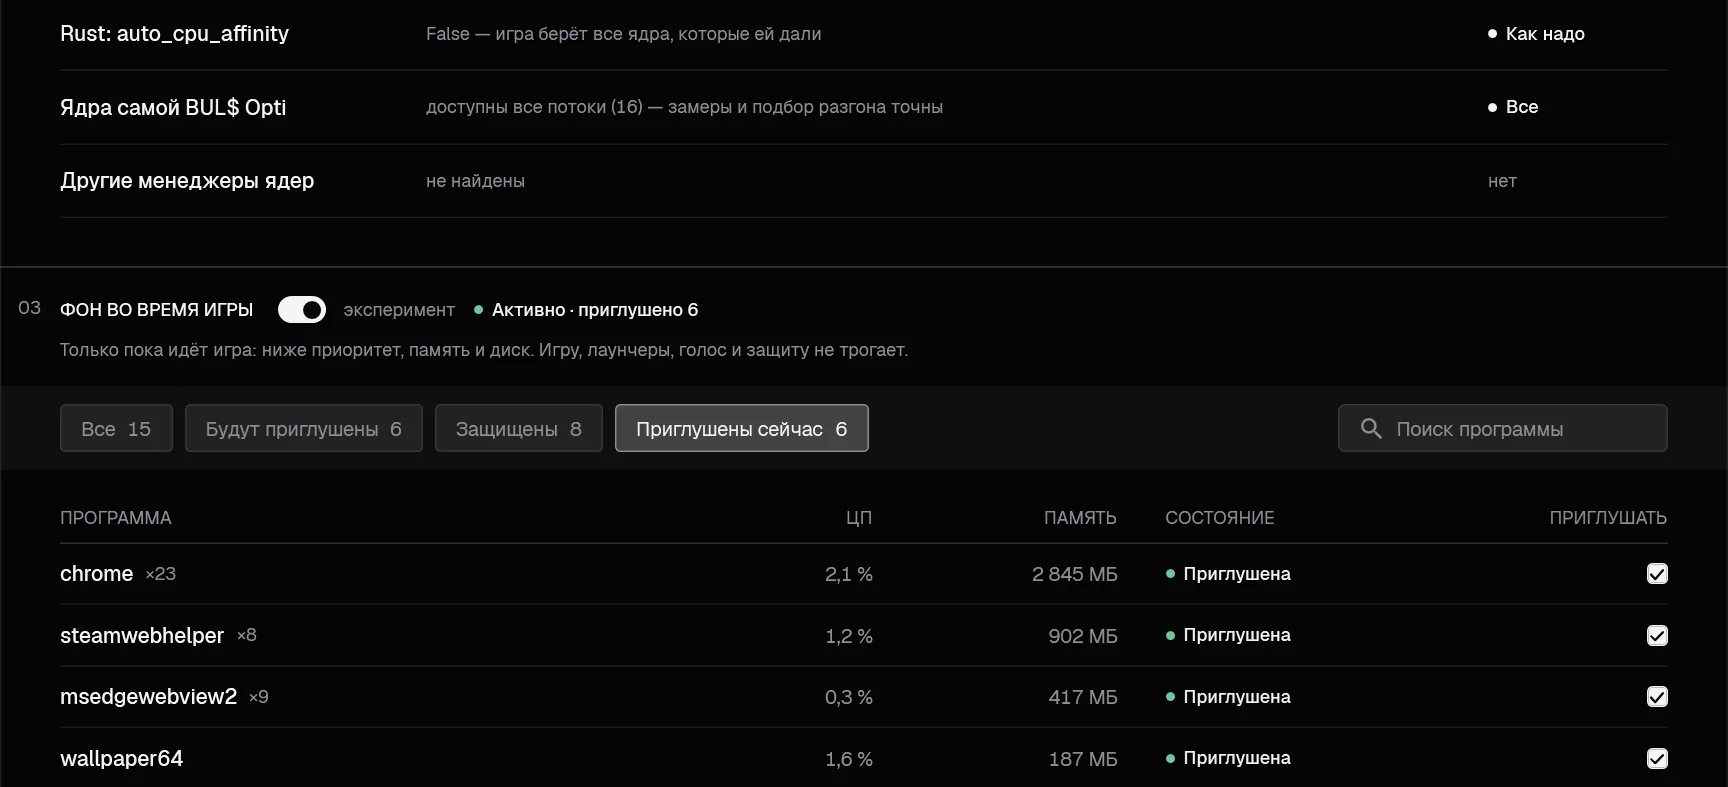The height and width of the screenshot is (787, 1728).
Task: Uncheck the msedgewebview2 mute checkbox
Action: 1657,697
